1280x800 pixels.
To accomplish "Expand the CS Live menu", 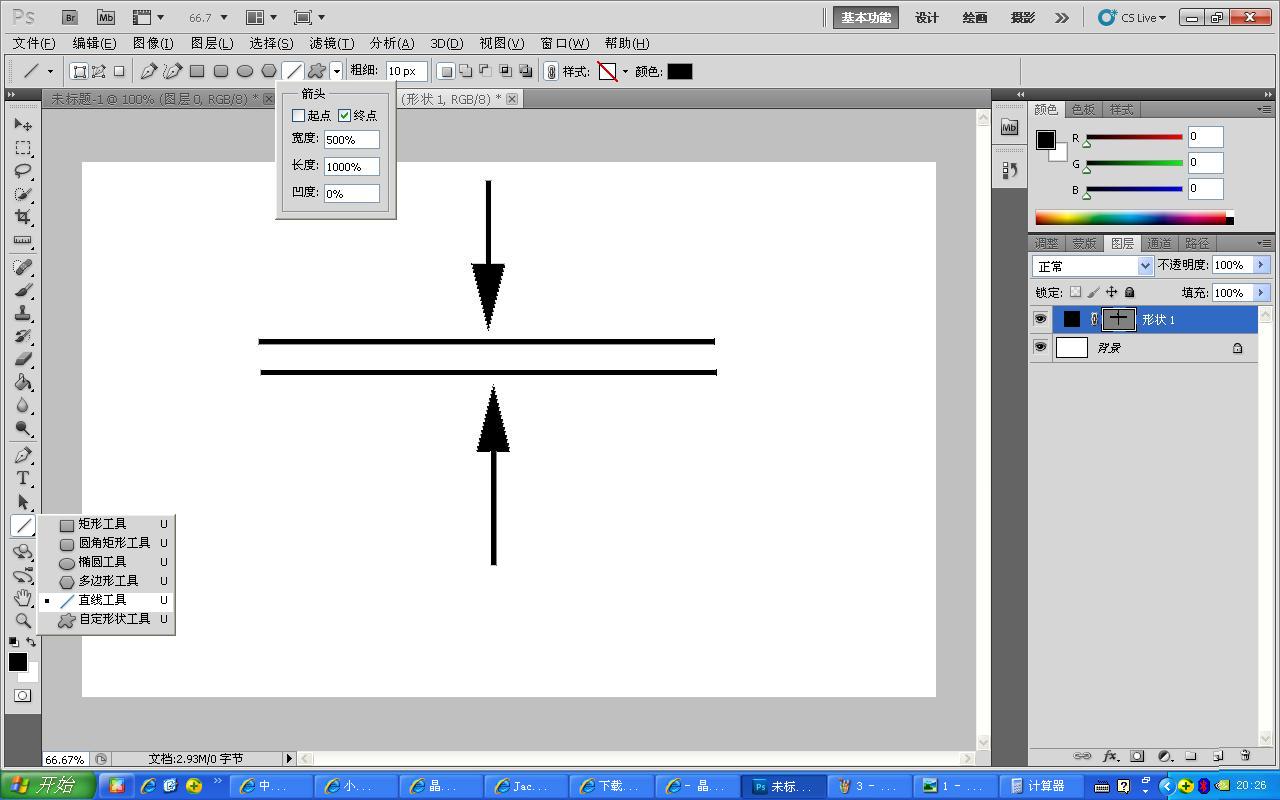I will pos(1132,18).
